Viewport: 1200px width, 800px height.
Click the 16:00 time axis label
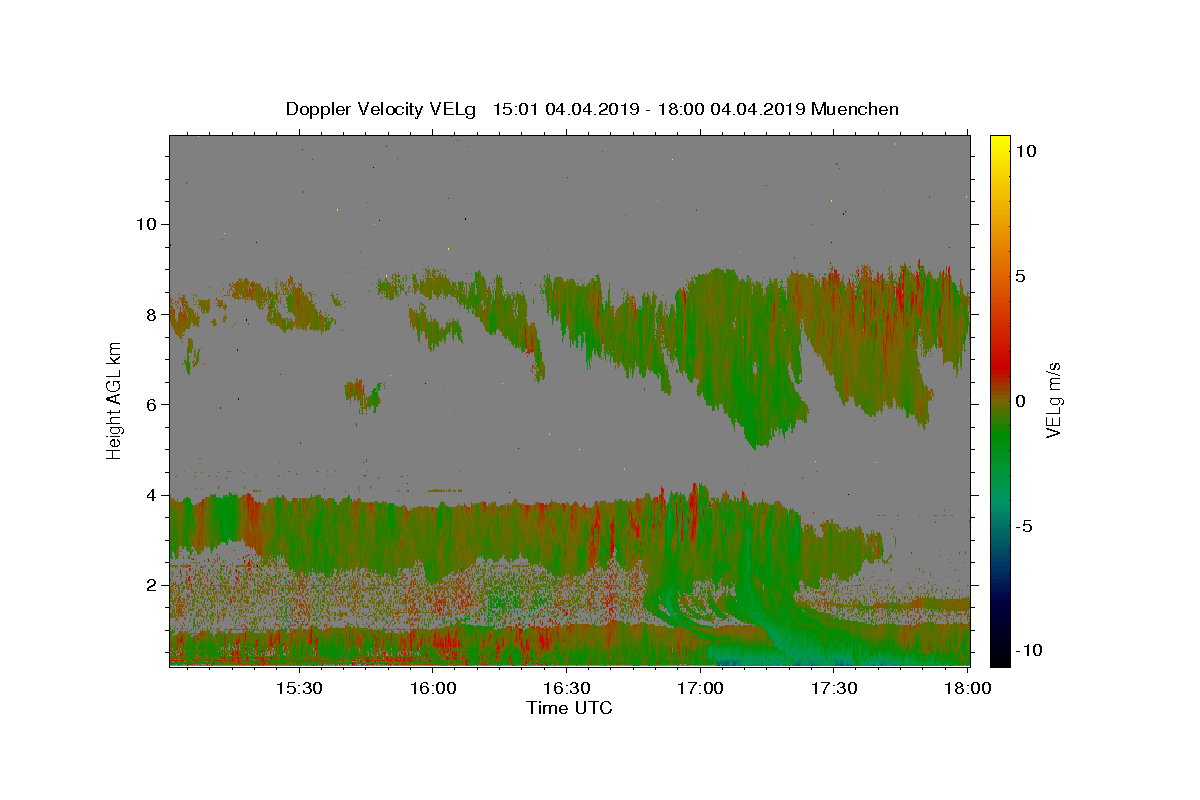433,689
